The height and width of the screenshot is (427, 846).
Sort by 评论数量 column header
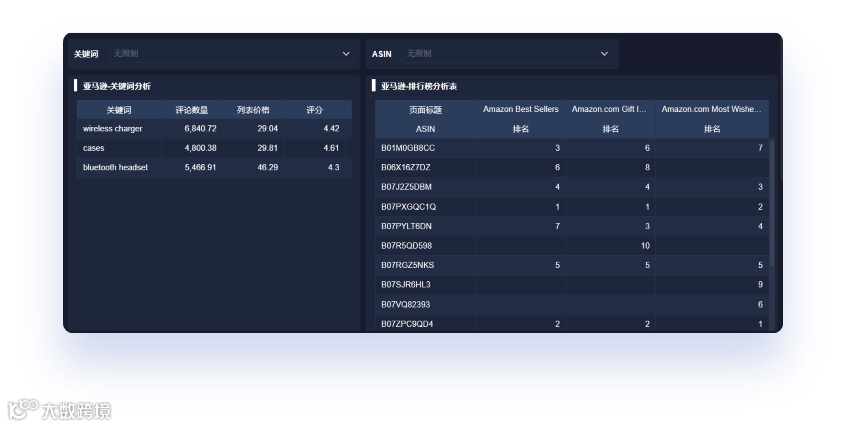(x=192, y=110)
